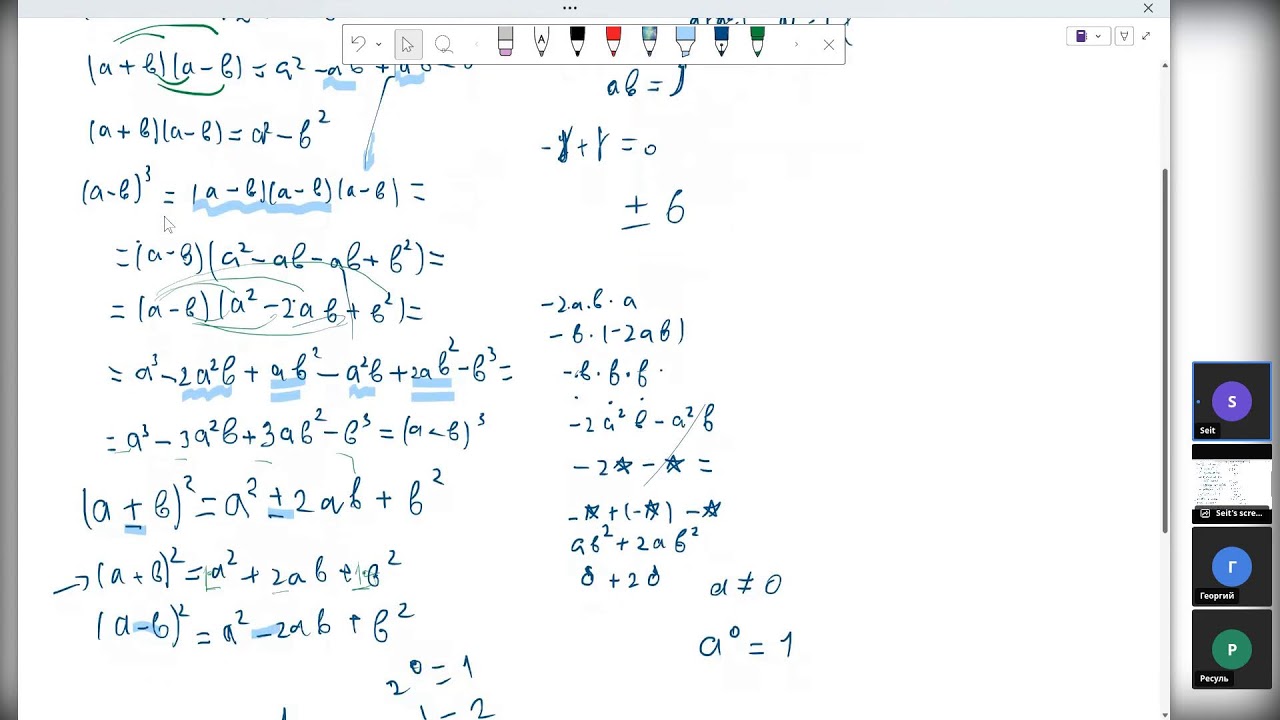
Task: Toggle the pen drawing mode button
Action: click(x=1124, y=36)
